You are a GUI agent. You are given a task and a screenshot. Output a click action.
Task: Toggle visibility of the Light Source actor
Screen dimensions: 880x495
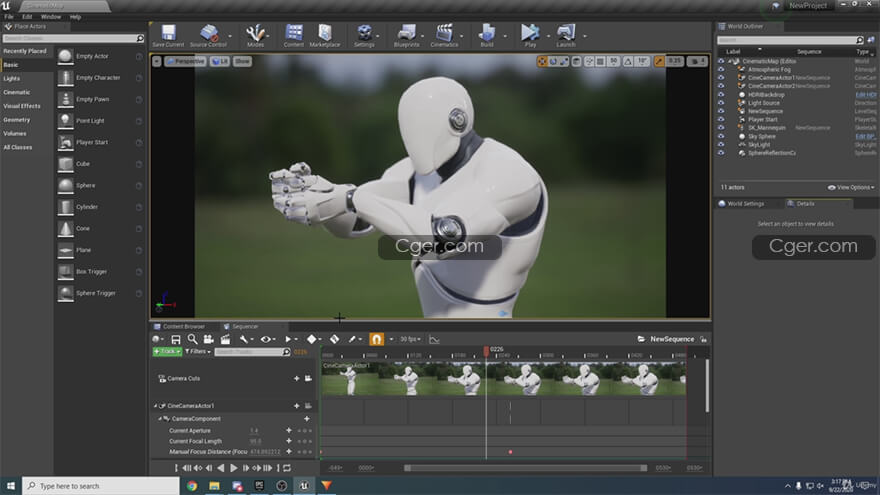pos(721,103)
